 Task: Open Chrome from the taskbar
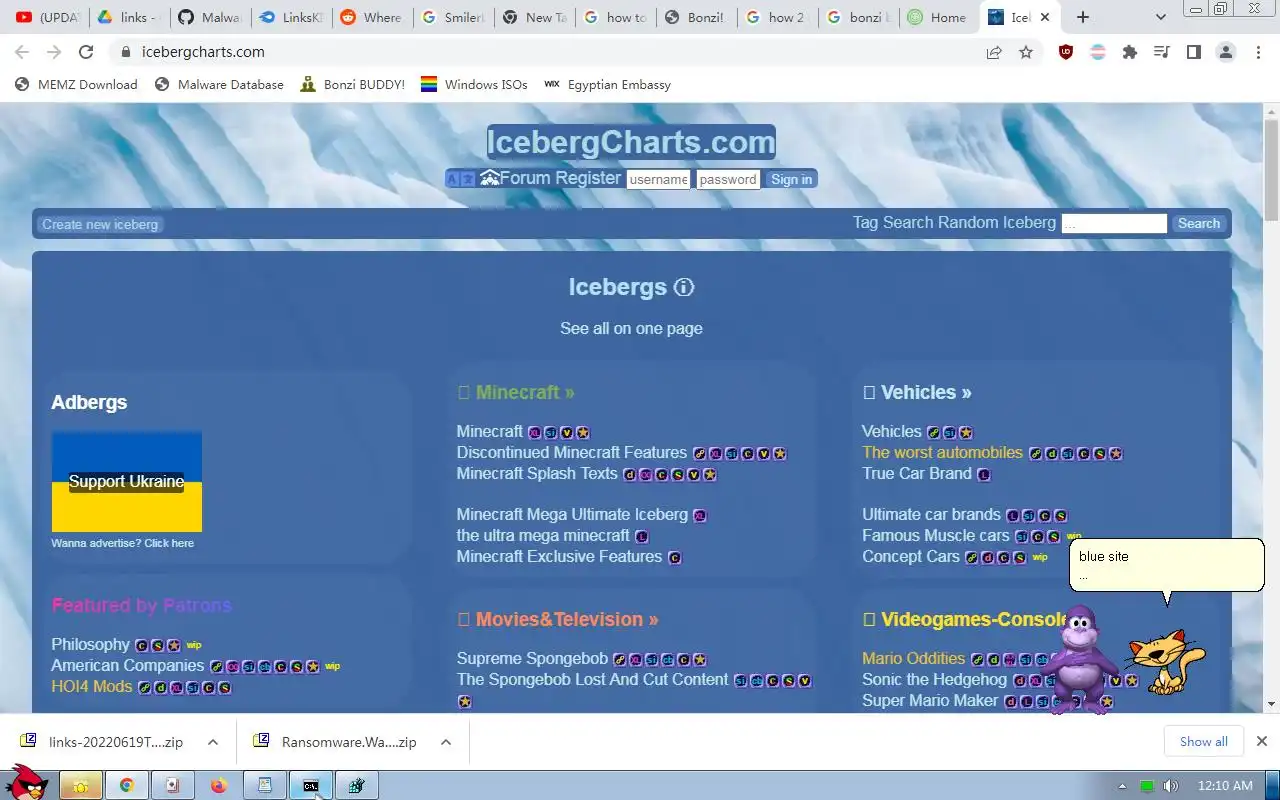tap(127, 786)
